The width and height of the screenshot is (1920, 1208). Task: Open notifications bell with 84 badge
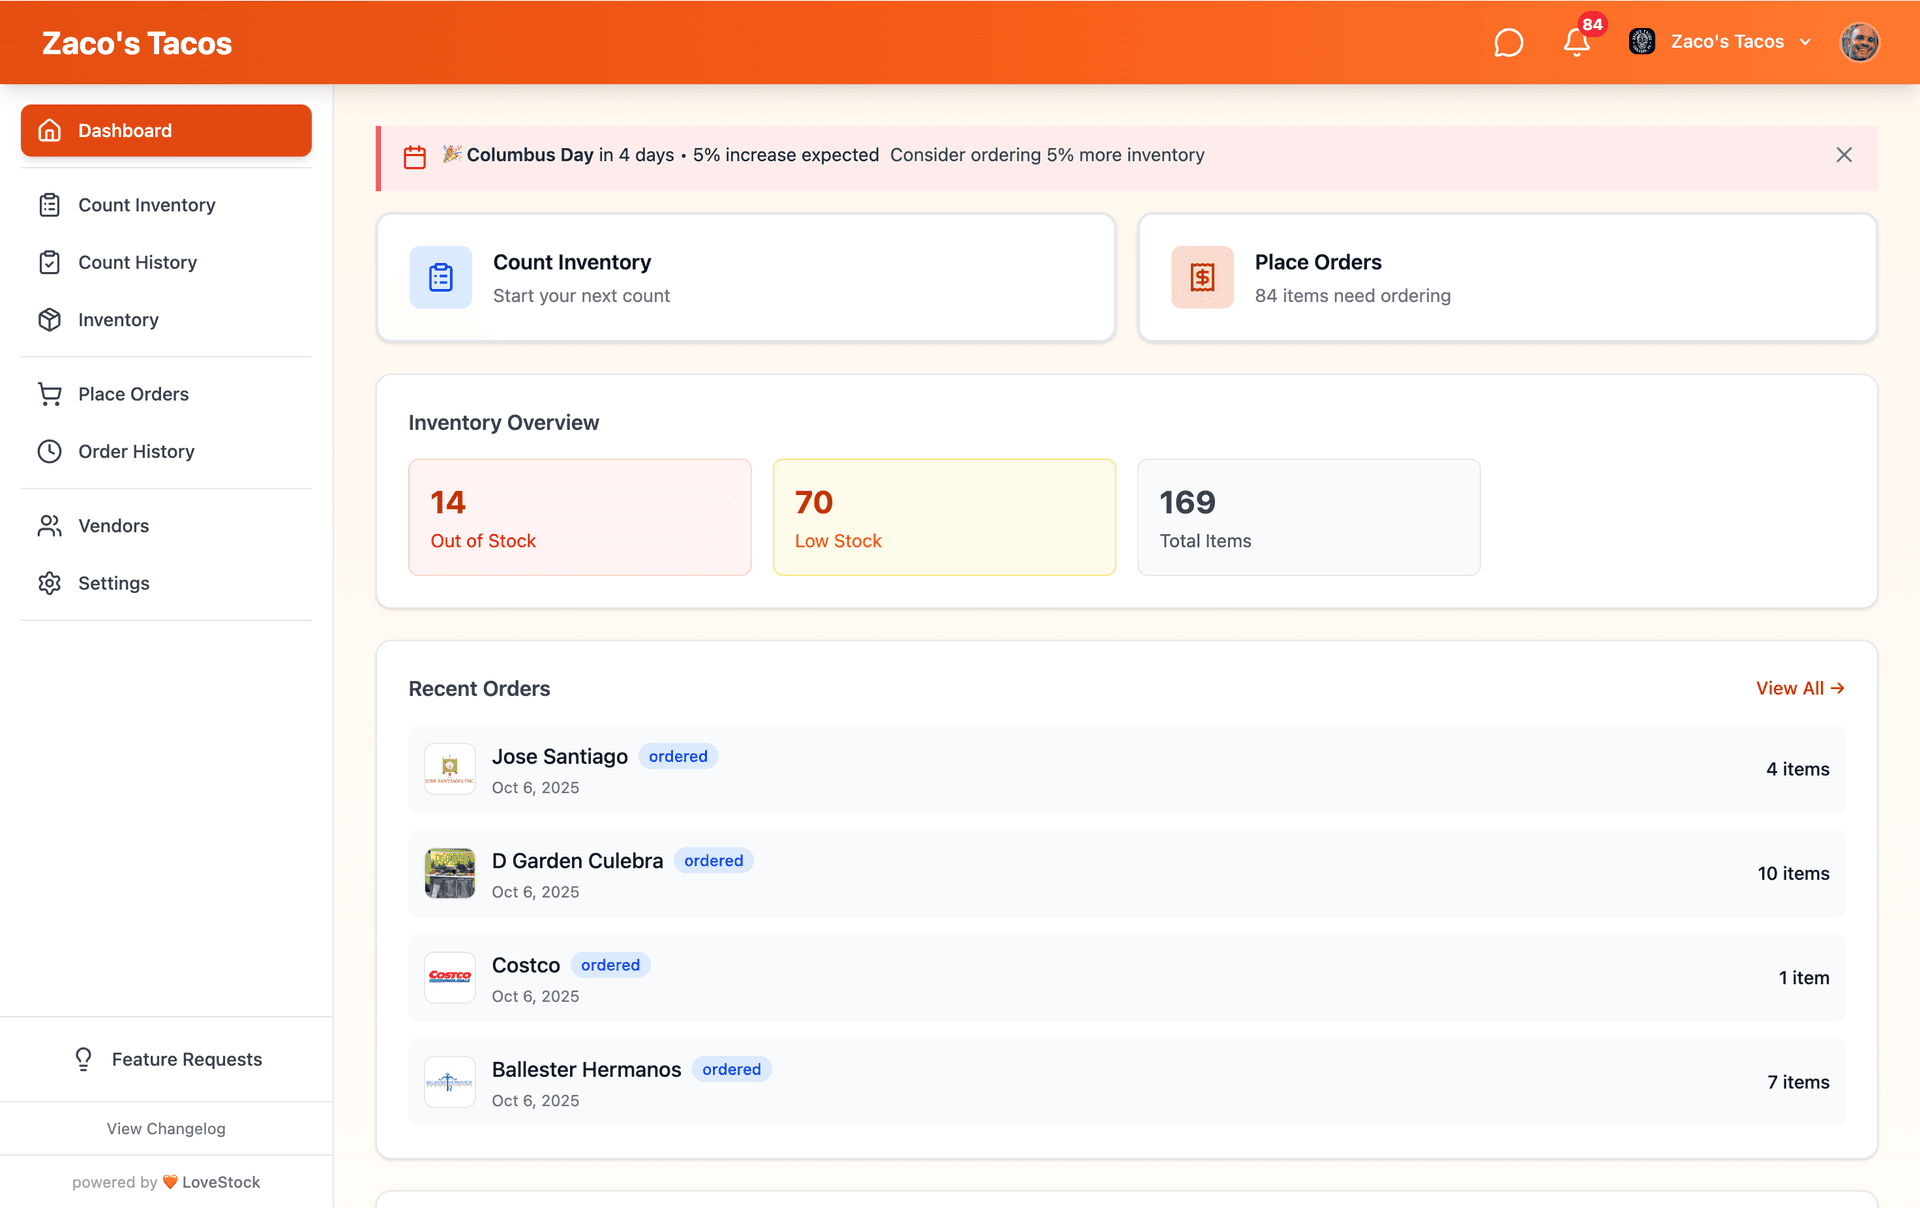click(x=1577, y=43)
